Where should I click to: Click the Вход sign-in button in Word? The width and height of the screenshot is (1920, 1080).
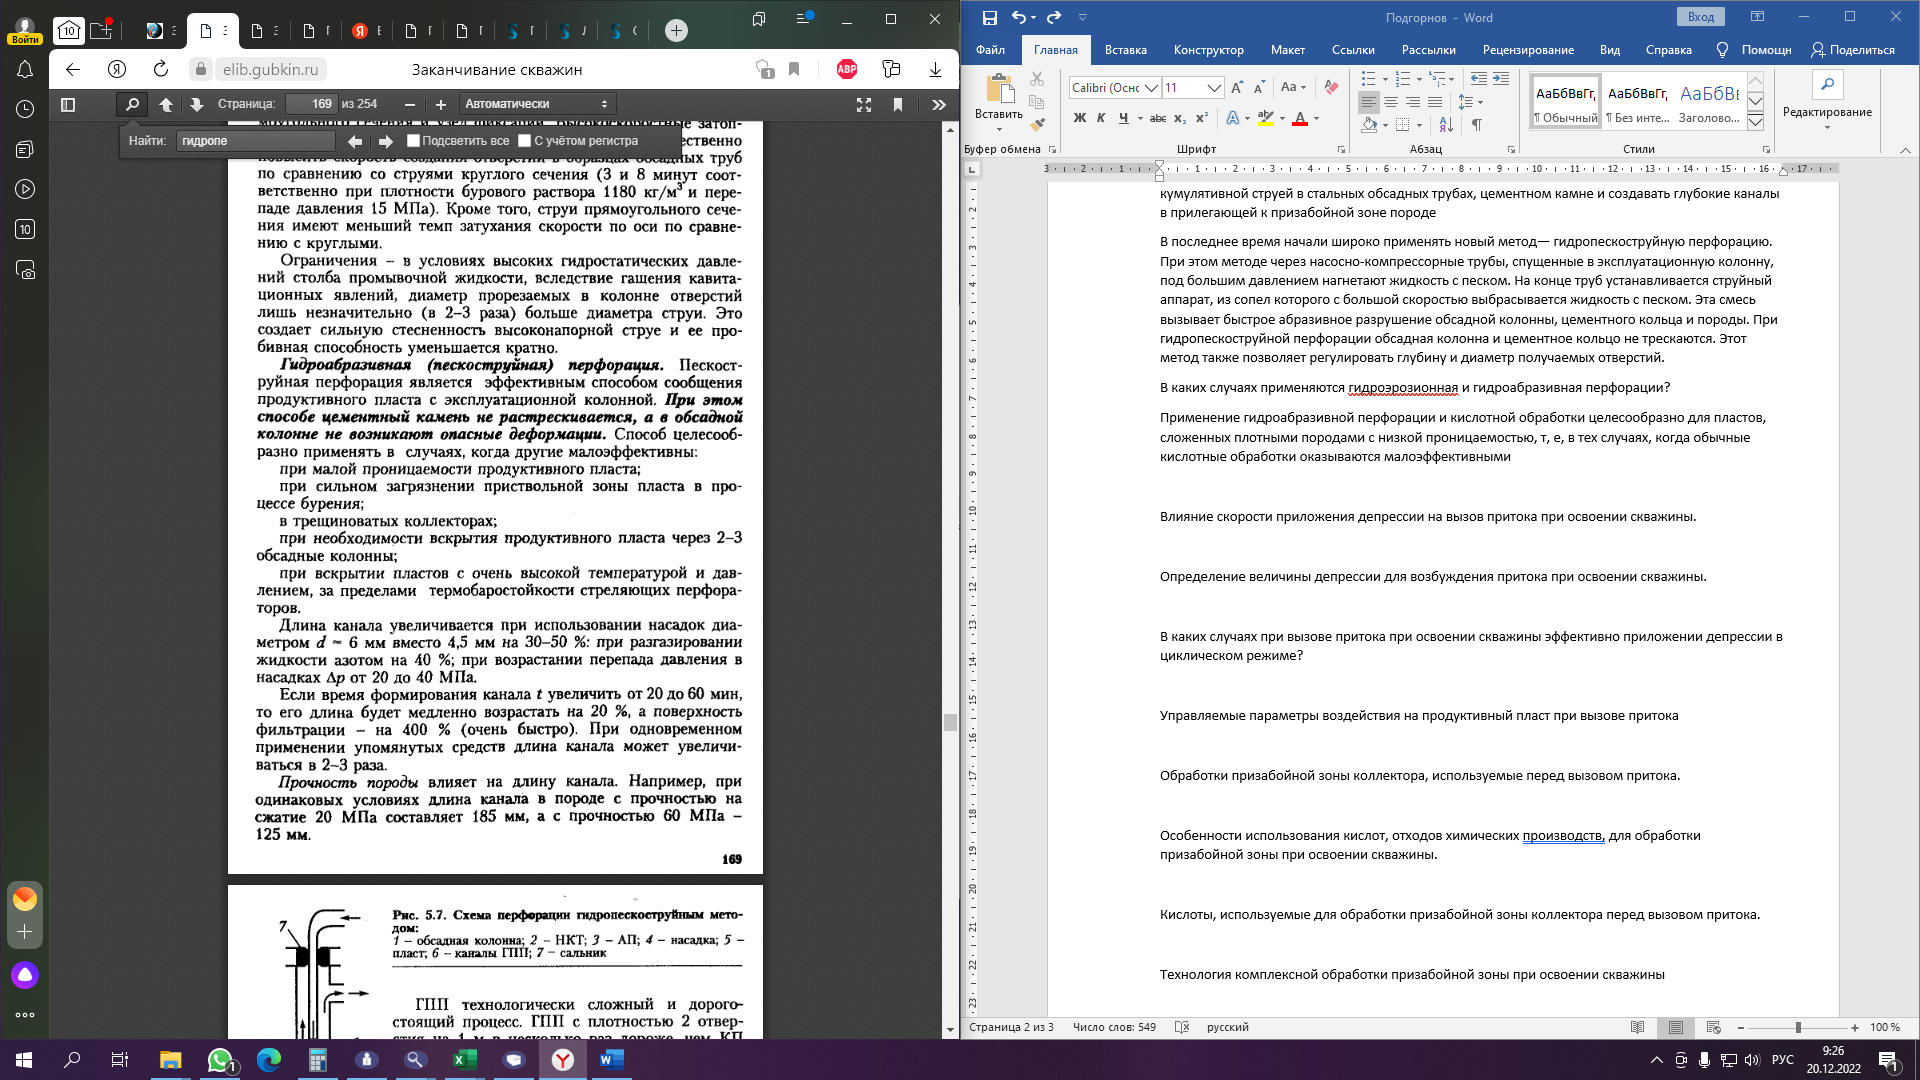click(1700, 17)
